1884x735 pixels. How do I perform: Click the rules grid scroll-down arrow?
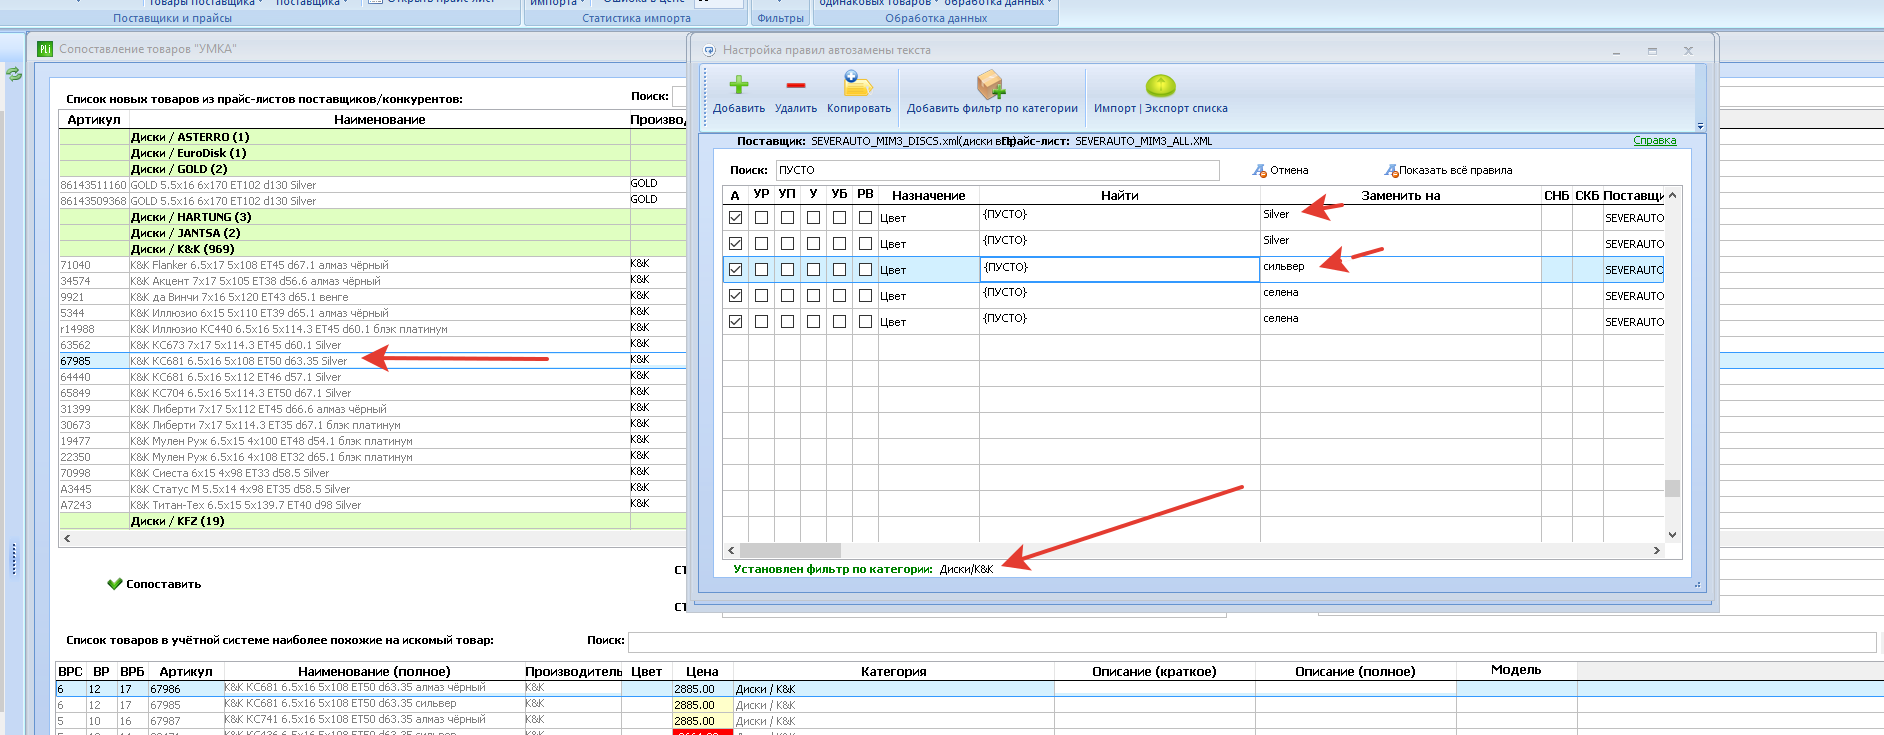1672,535
